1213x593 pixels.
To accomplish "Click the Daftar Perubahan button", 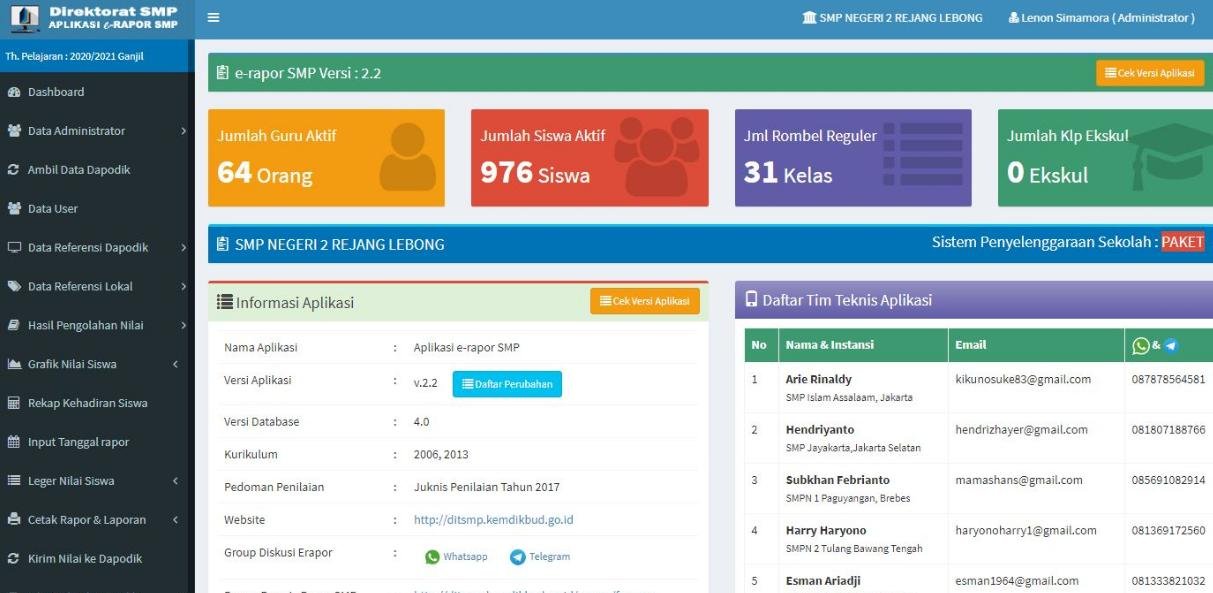I will pyautogui.click(x=507, y=384).
